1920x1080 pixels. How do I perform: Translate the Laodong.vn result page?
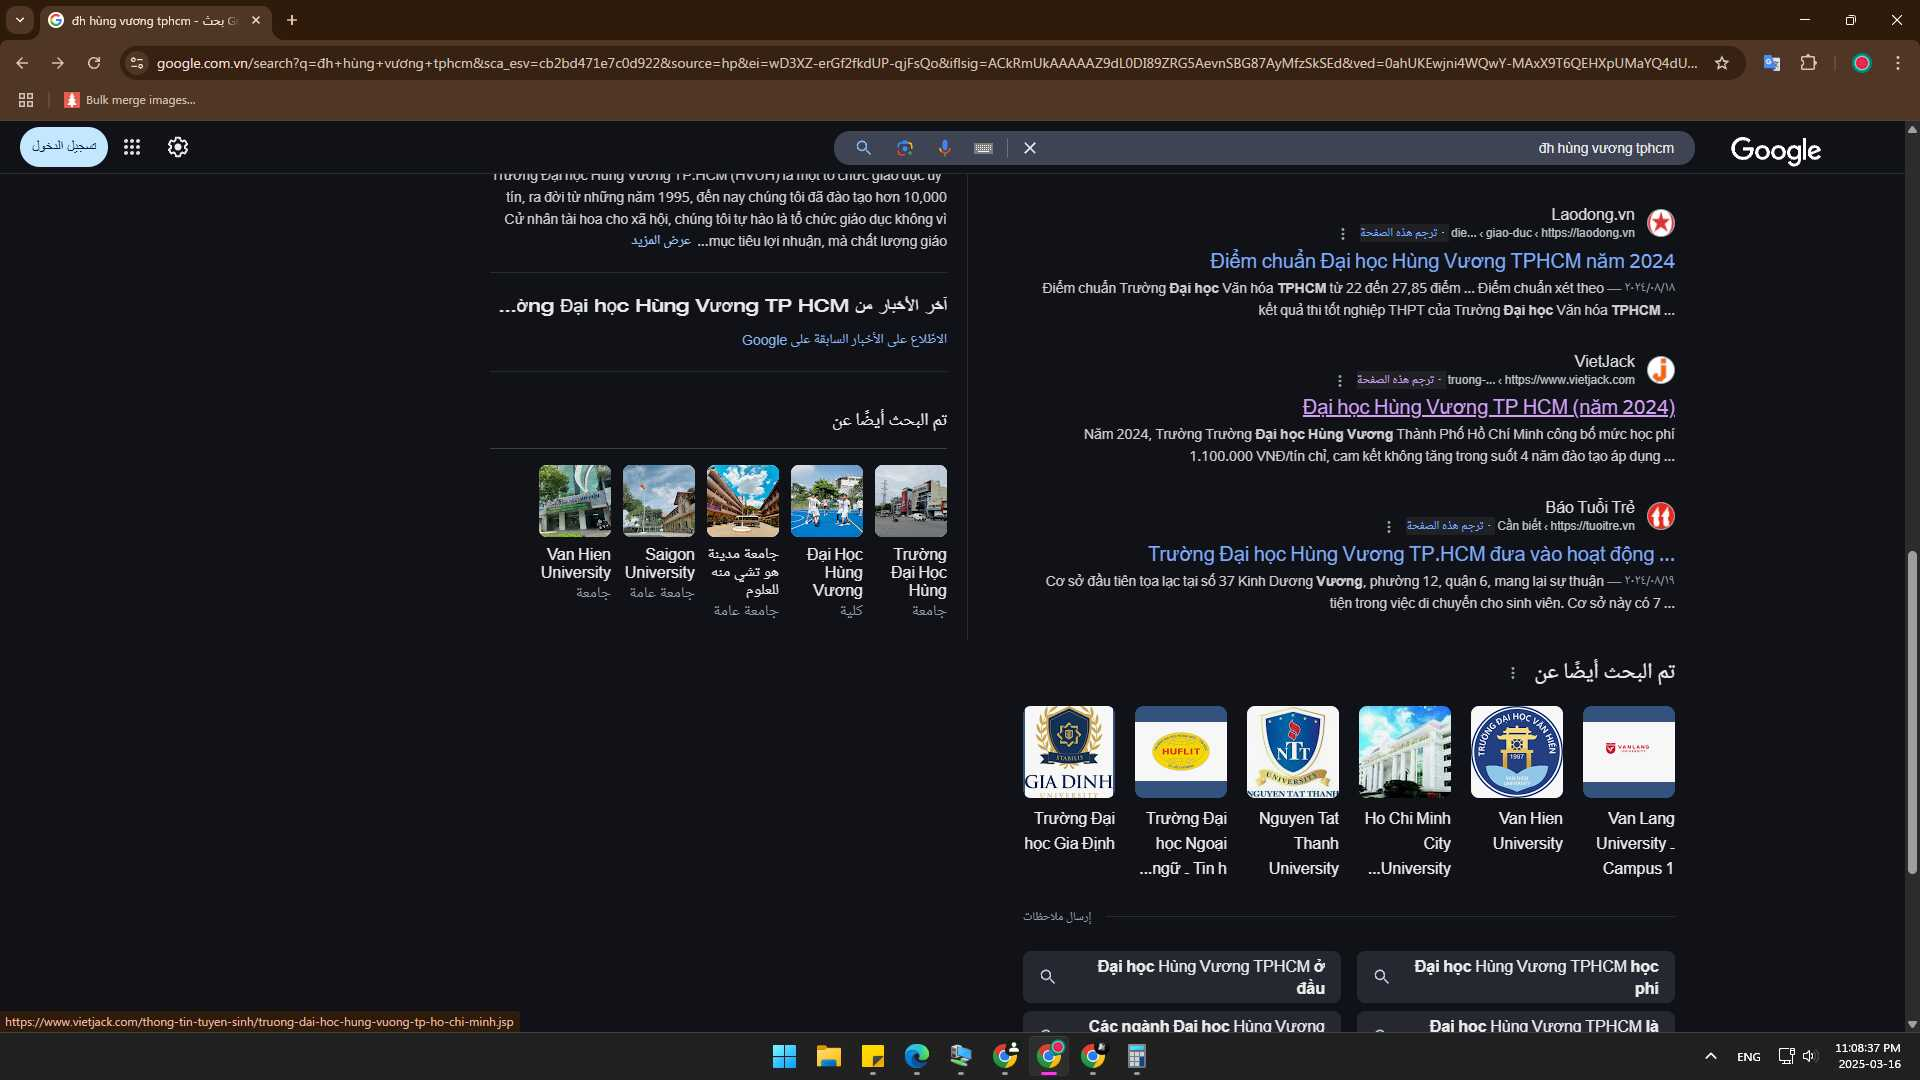(1398, 233)
